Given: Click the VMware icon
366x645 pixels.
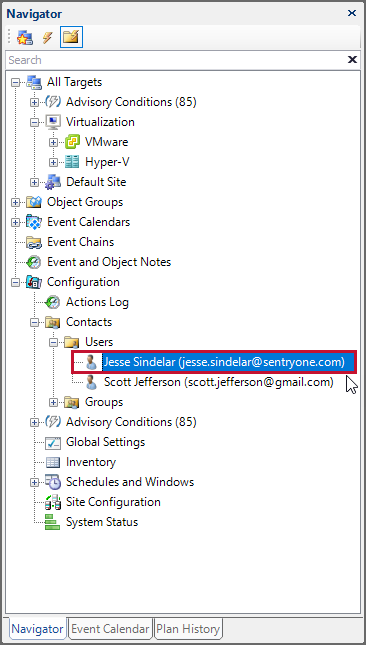Looking at the screenshot, I should click(x=72, y=142).
